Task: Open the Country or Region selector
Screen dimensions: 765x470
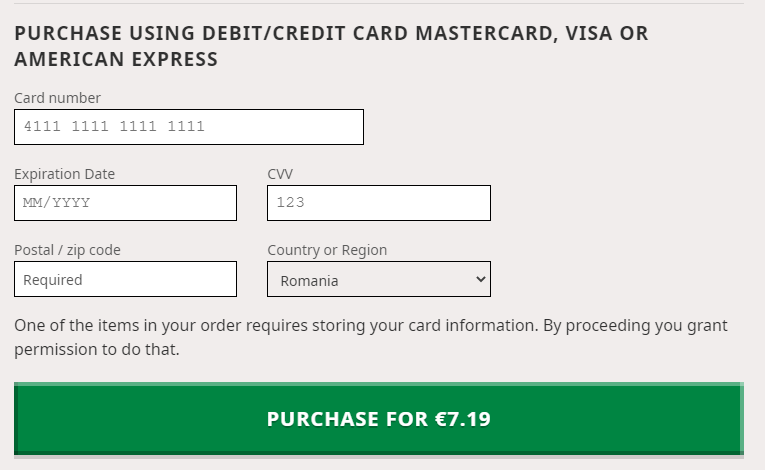Action: 378,279
